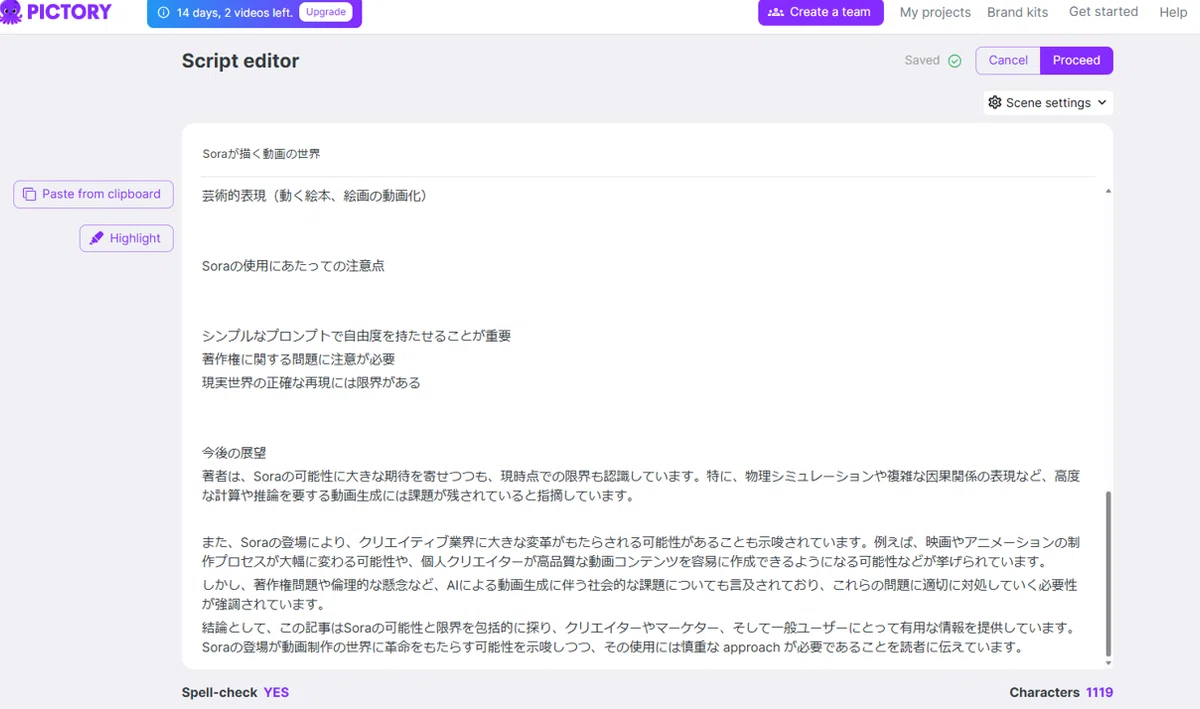Click the line "現実世界の正確な再現には限界がある"

(x=311, y=382)
